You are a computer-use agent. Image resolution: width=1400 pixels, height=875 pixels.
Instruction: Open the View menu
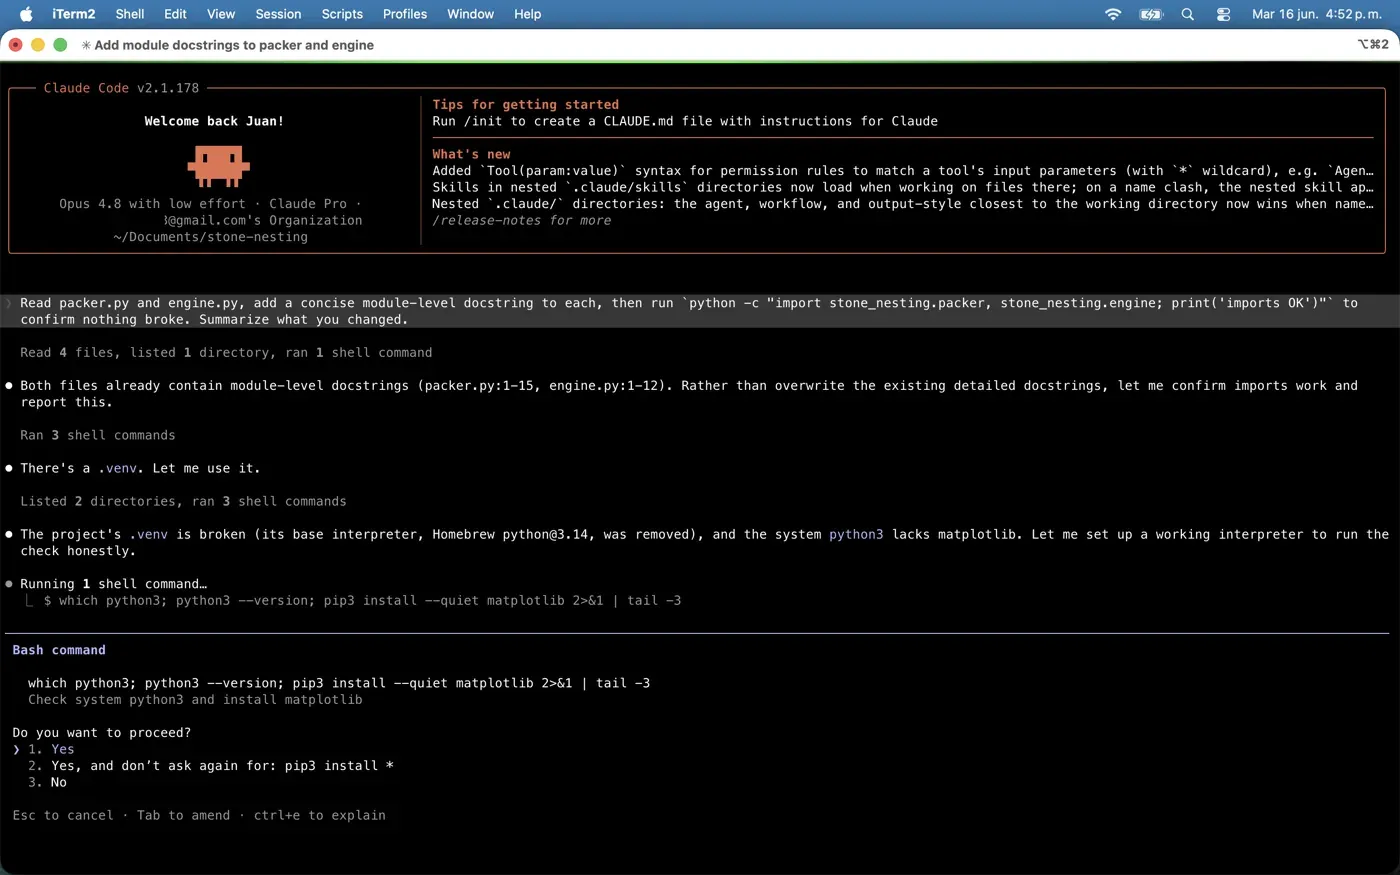point(221,14)
